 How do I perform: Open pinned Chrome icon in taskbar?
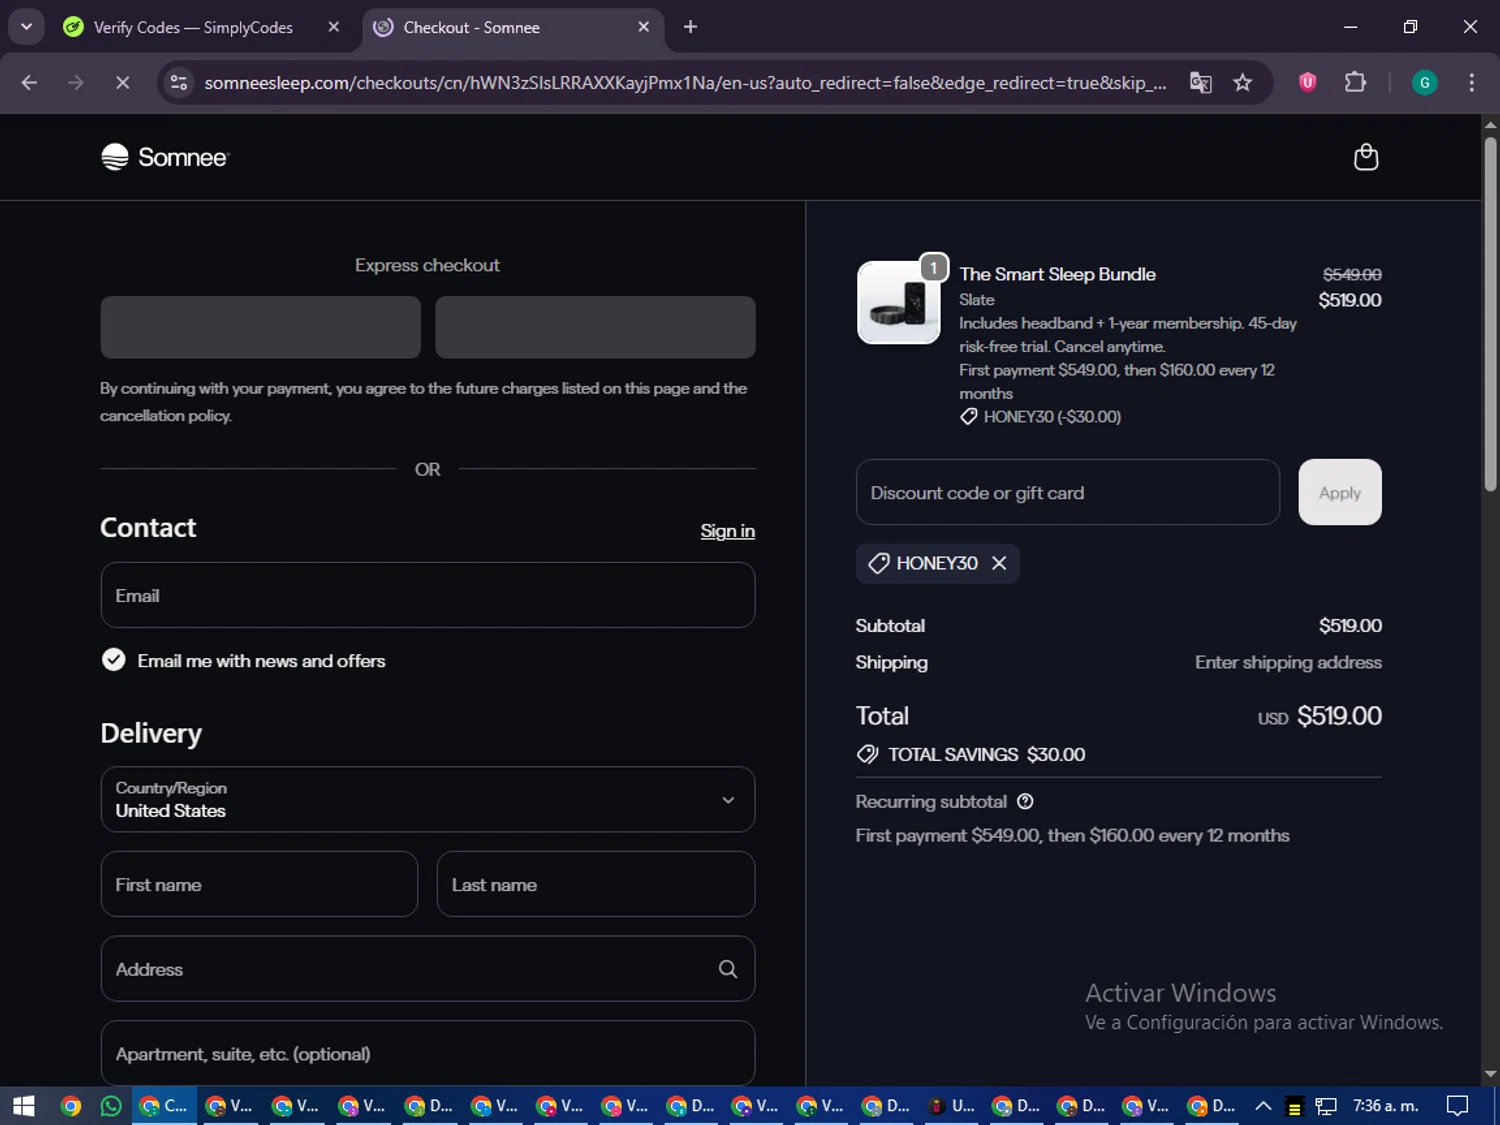coord(70,1105)
